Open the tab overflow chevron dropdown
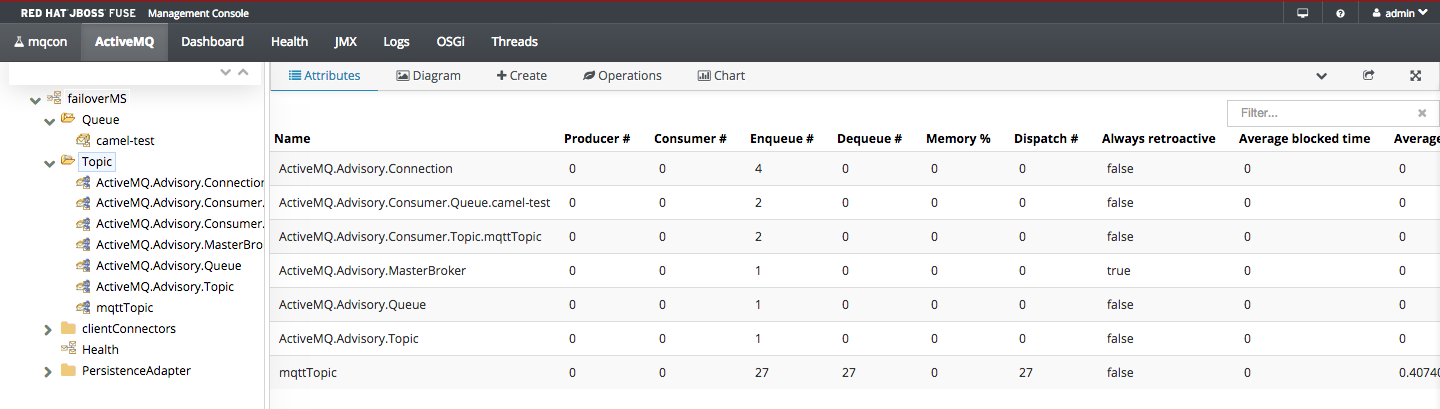The width and height of the screenshot is (1440, 409). 1321,76
